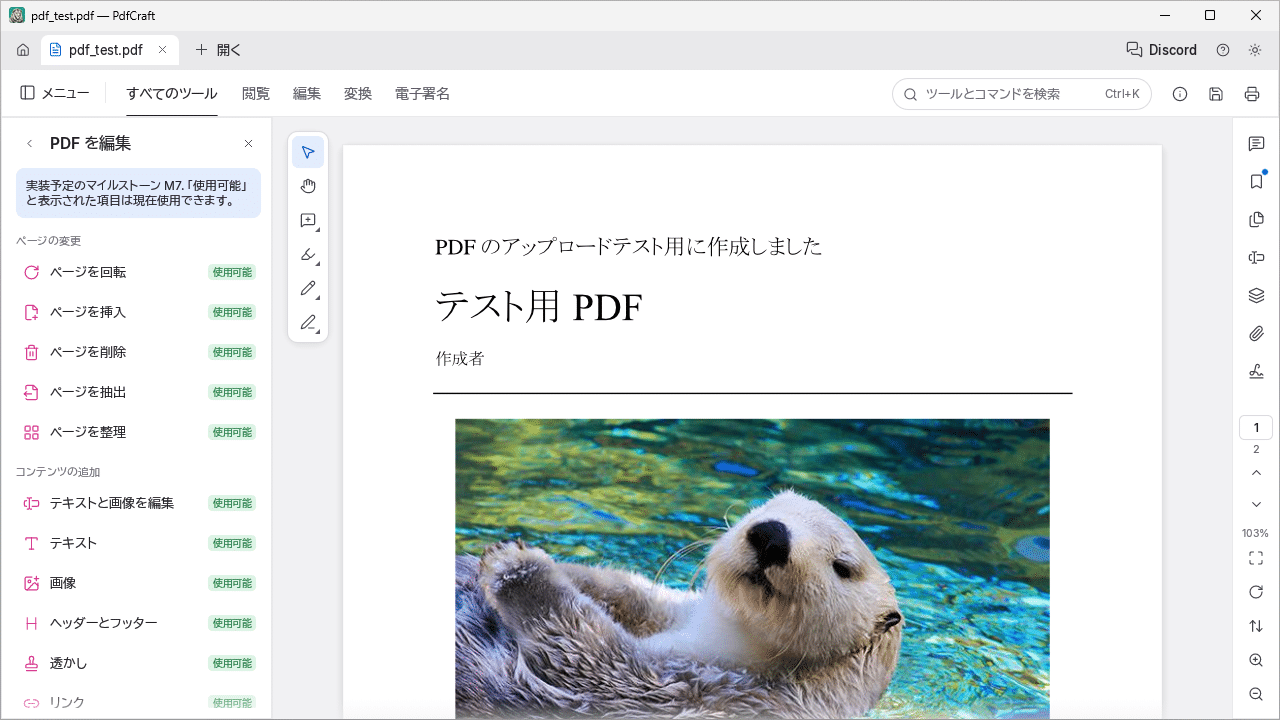The width and height of the screenshot is (1280, 720).
Task: Open the 電子署名 tab
Action: pos(422,94)
